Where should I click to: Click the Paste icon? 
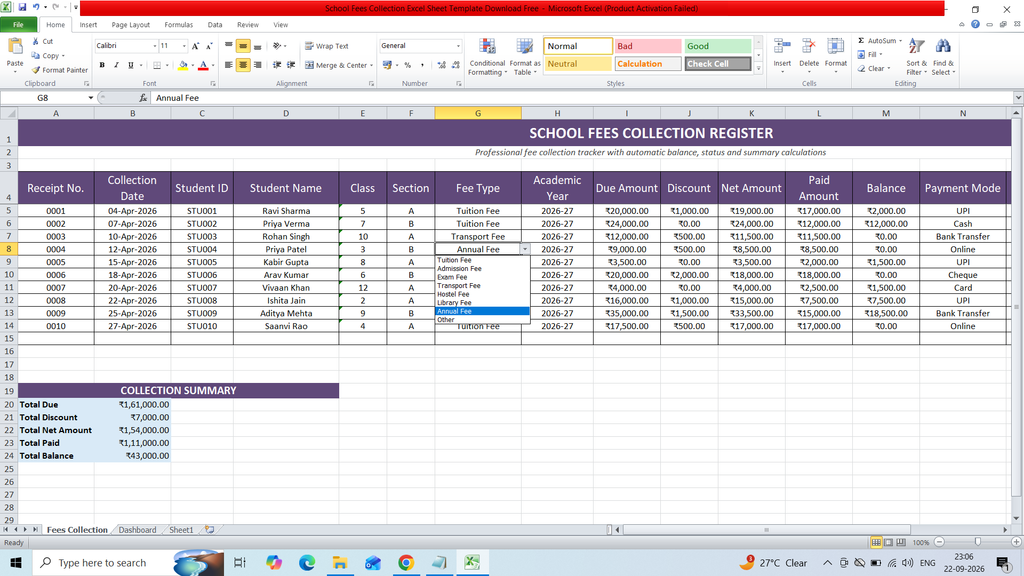14,47
